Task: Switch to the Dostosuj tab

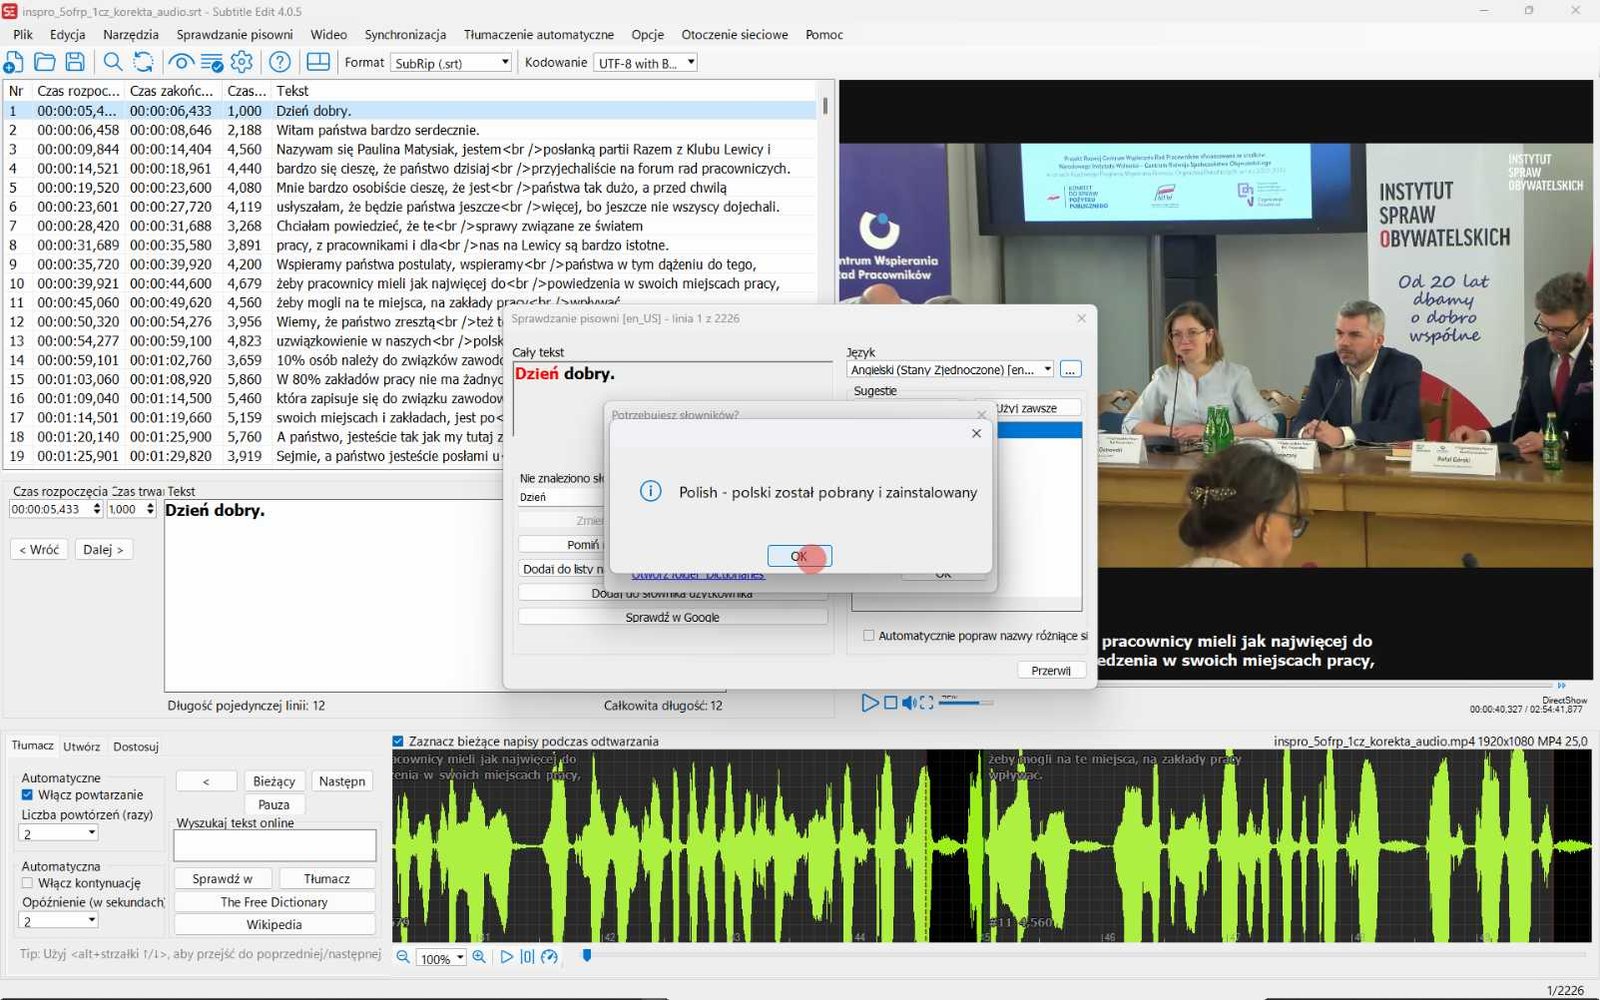Action: [136, 746]
